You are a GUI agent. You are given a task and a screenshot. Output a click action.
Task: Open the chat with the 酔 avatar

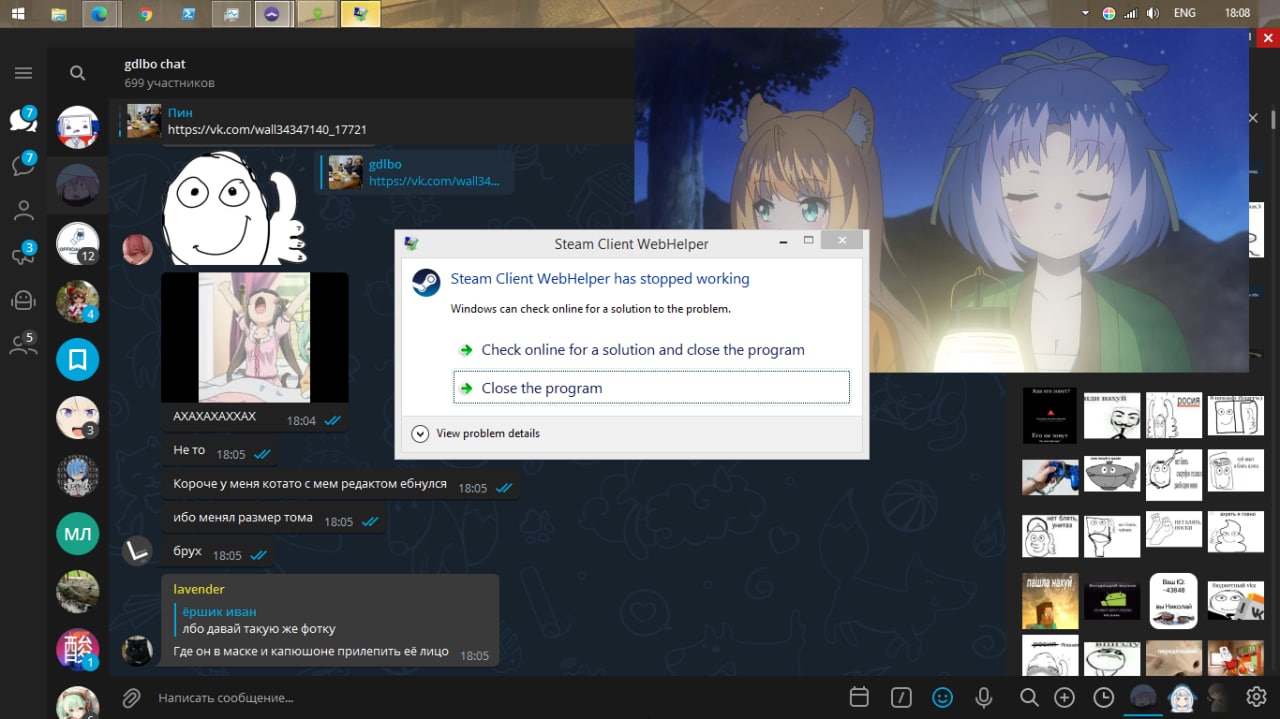coord(77,649)
